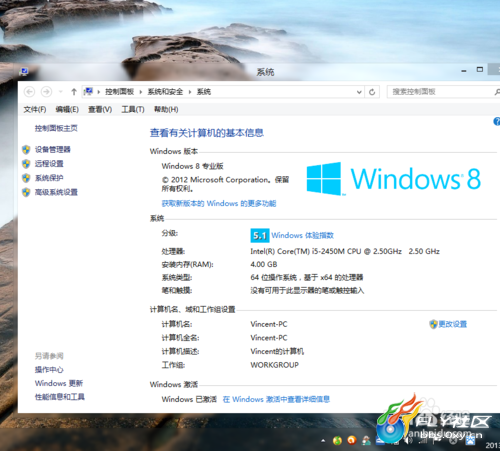The image size is (500, 451).
Task: Click the person avatar tray icon
Action: (x=366, y=441)
